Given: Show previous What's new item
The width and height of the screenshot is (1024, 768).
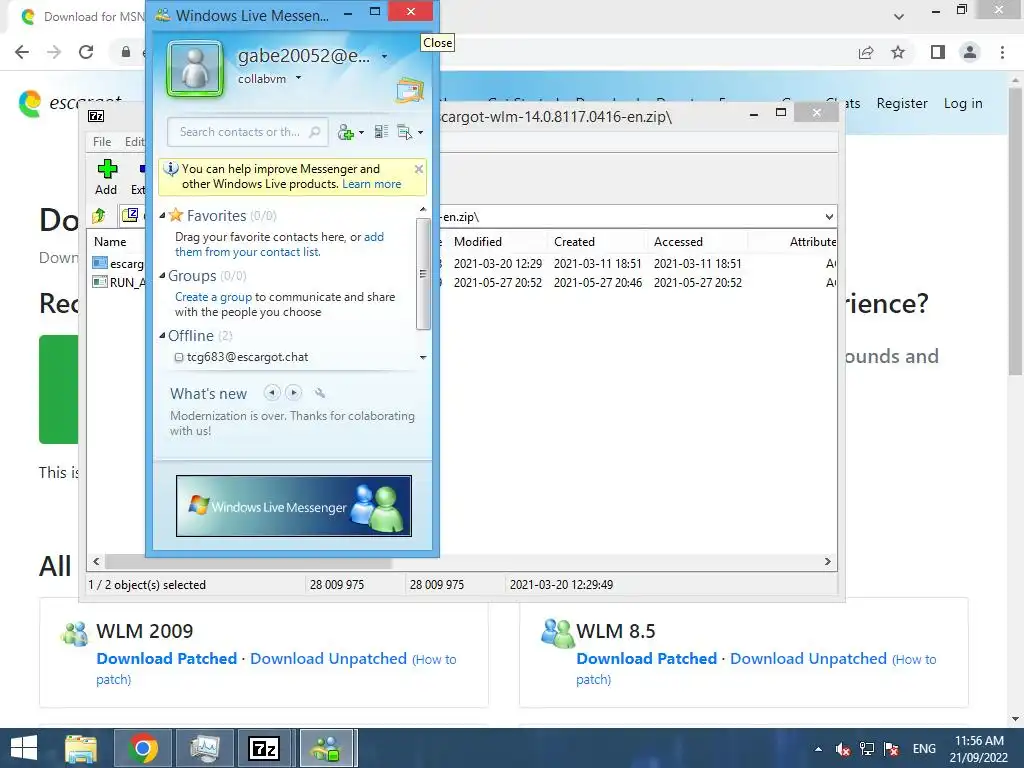Looking at the screenshot, I should coord(272,392).
